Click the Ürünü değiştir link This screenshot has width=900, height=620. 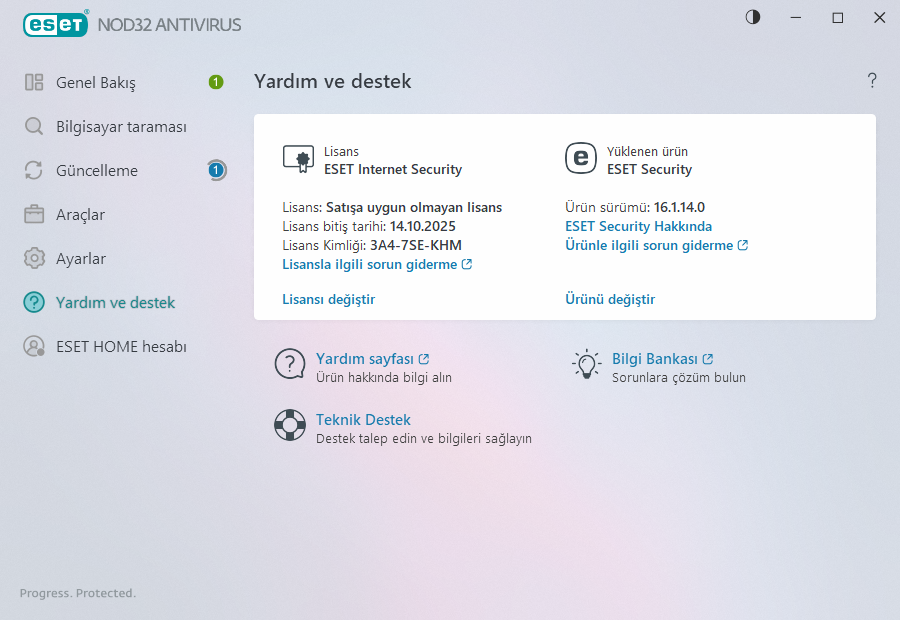pos(610,299)
